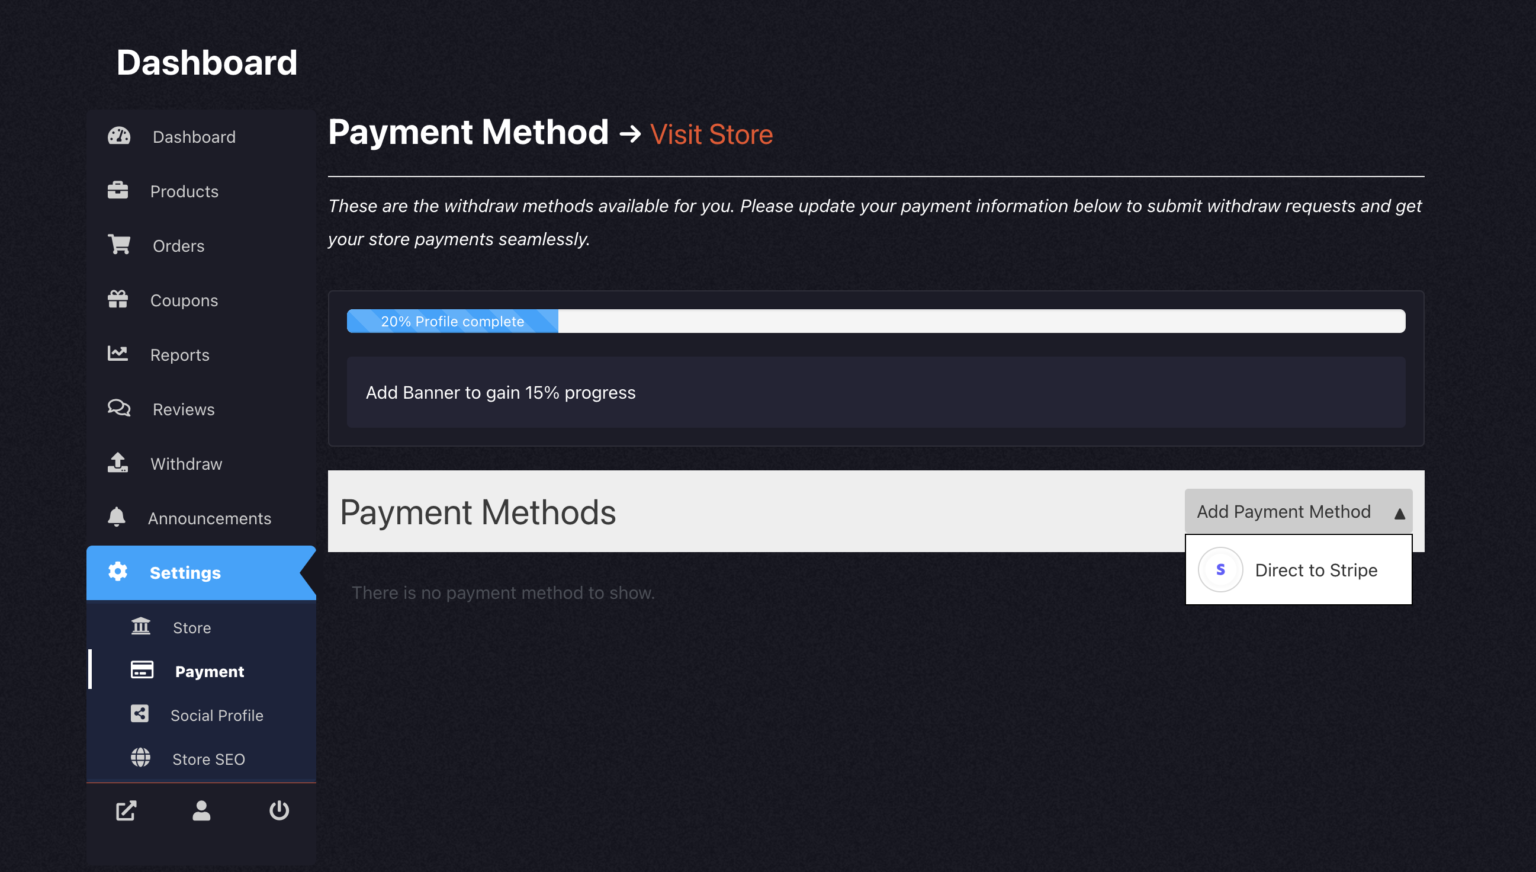Click the Social Profile share icon
The height and width of the screenshot is (872, 1536).
point(140,714)
